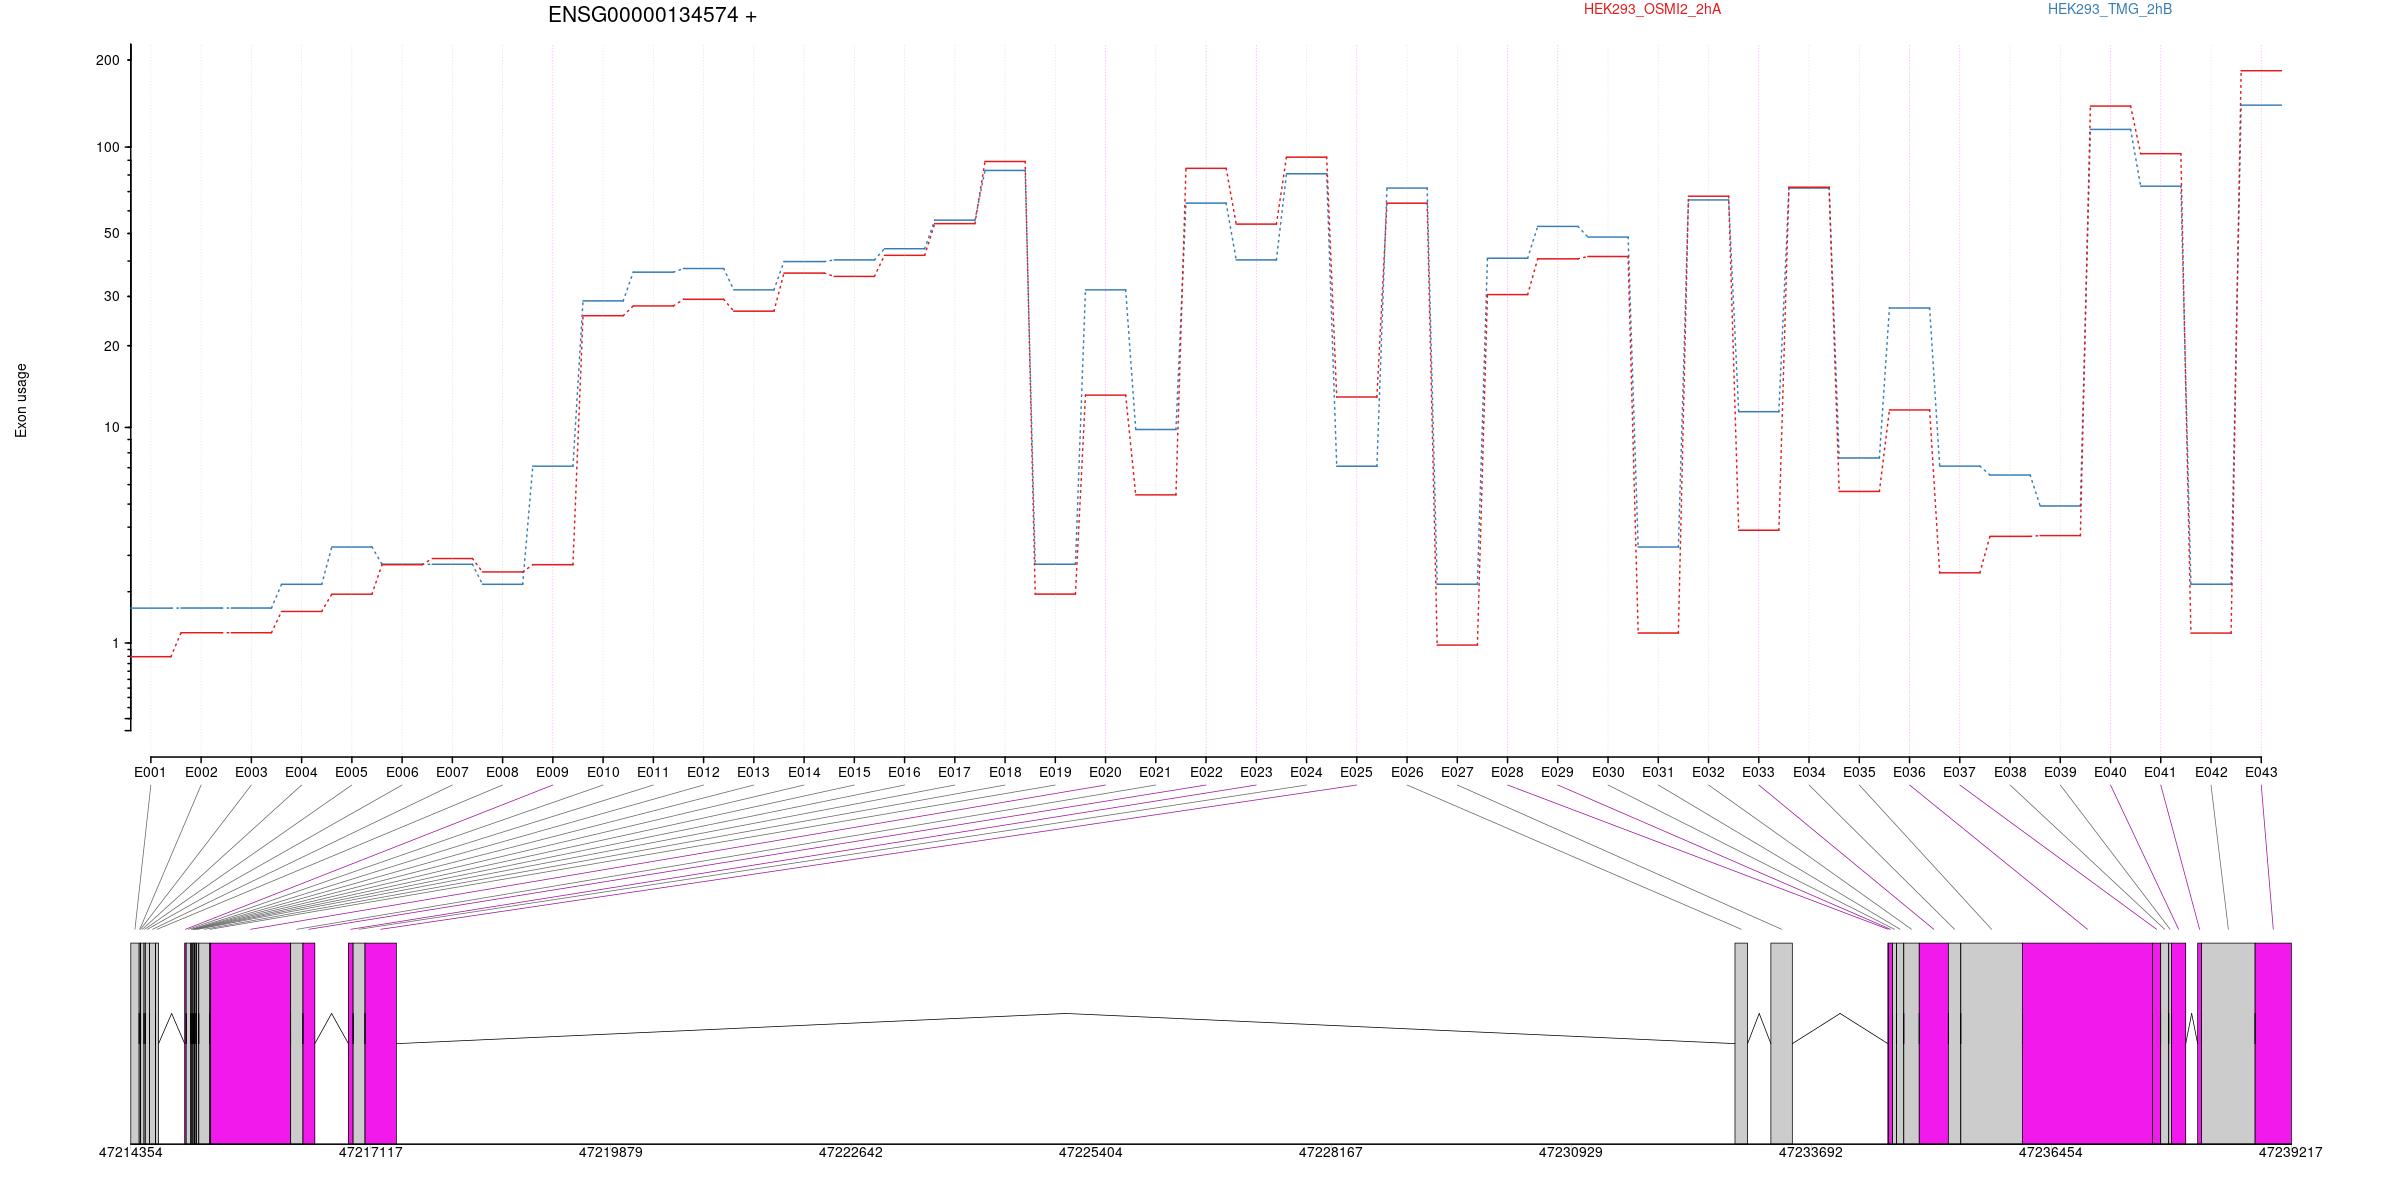Viewport: 2400px width, 1200px height.
Task: Select the HEK293_TMG_2hB legend label
Action: point(2110,9)
